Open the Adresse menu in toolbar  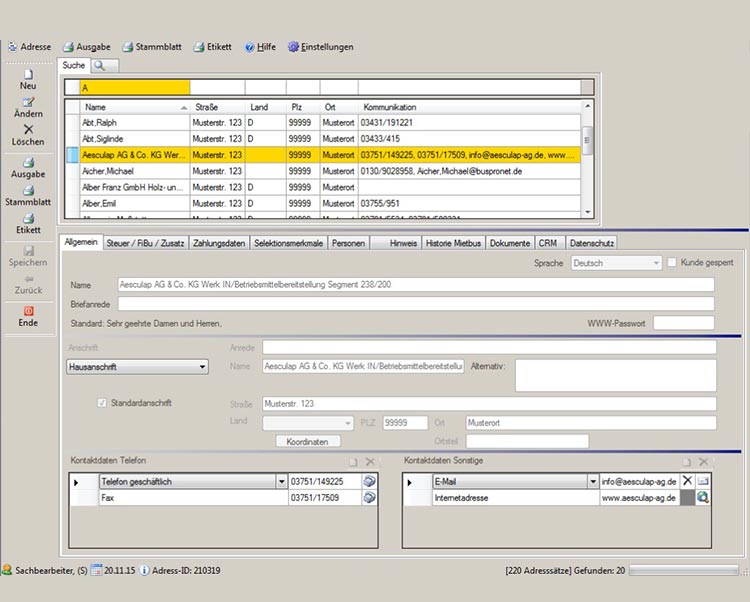(30, 47)
